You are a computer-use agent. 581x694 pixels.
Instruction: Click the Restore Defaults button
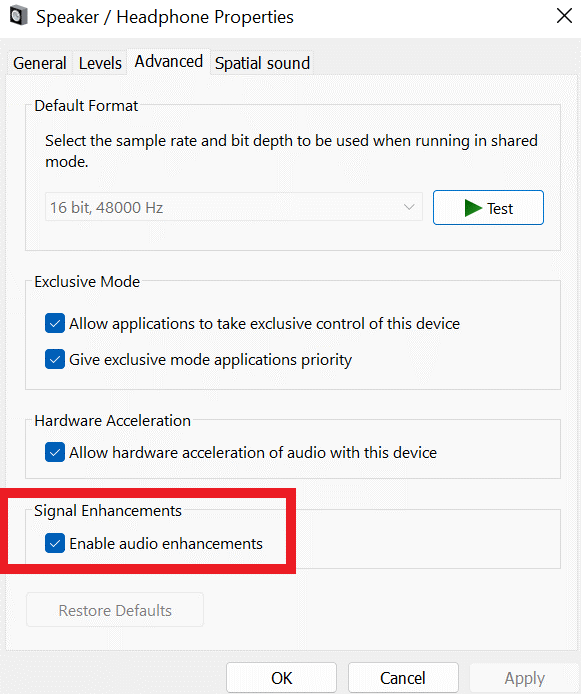point(115,610)
